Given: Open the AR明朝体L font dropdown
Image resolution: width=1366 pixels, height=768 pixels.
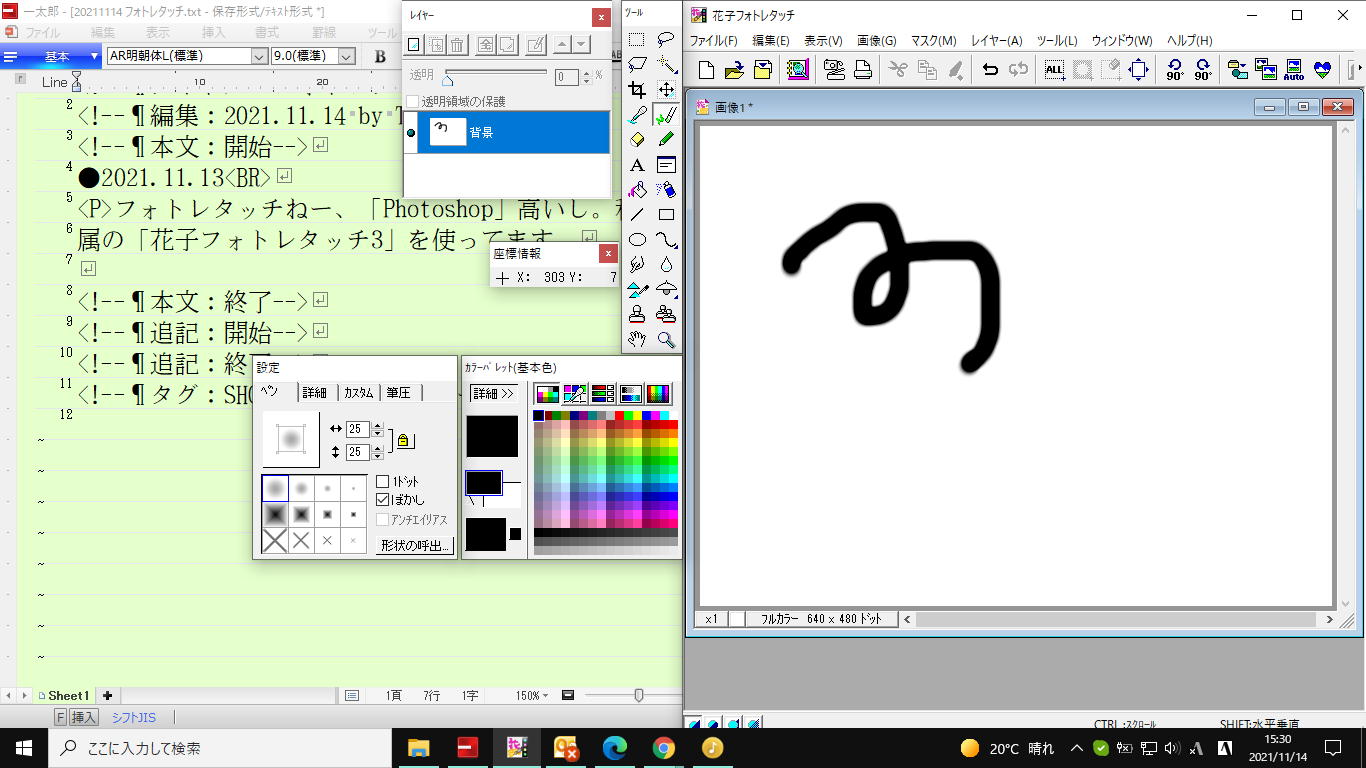Looking at the screenshot, I should 261,57.
